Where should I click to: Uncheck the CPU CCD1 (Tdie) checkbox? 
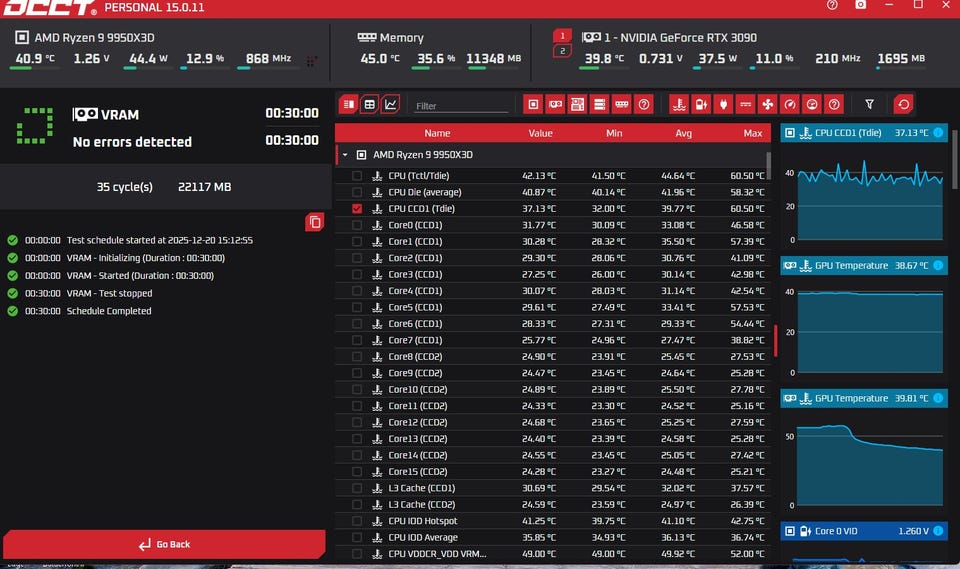click(x=357, y=209)
